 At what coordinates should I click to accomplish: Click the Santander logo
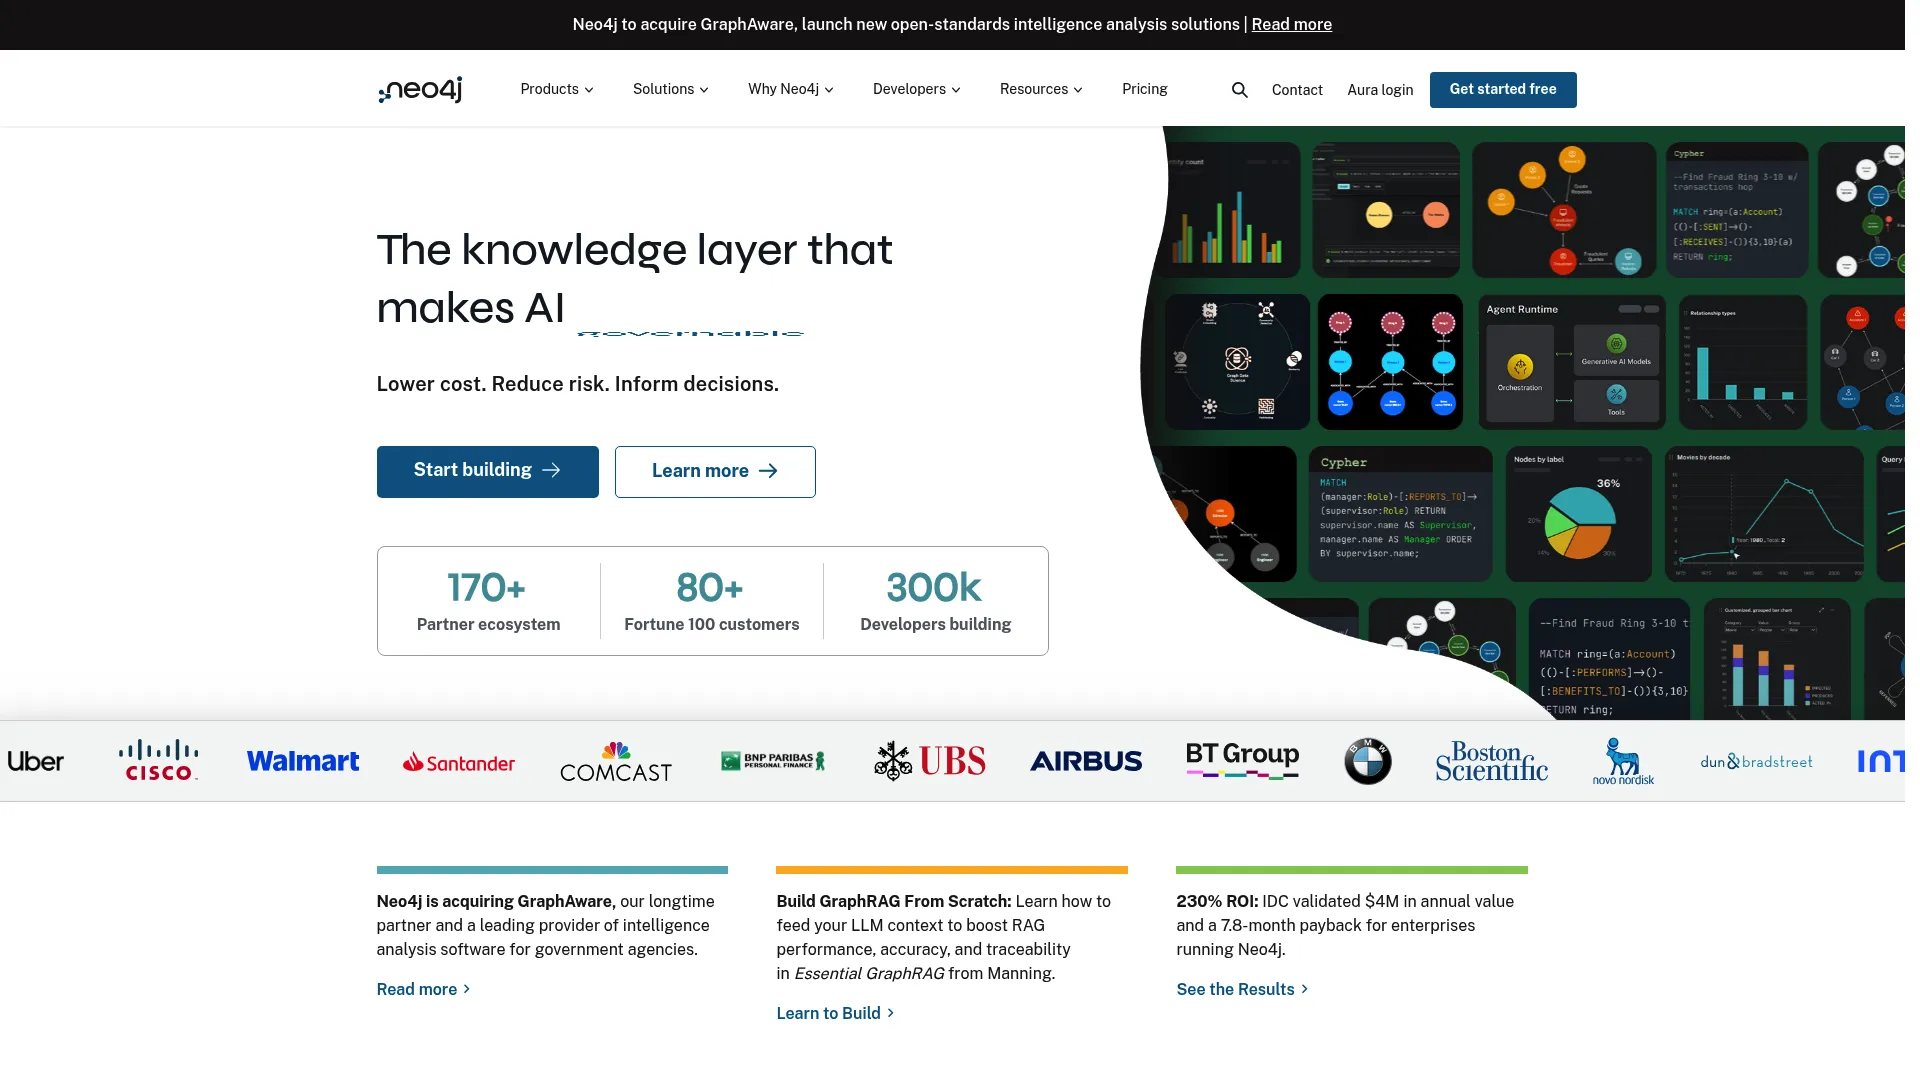tap(459, 763)
